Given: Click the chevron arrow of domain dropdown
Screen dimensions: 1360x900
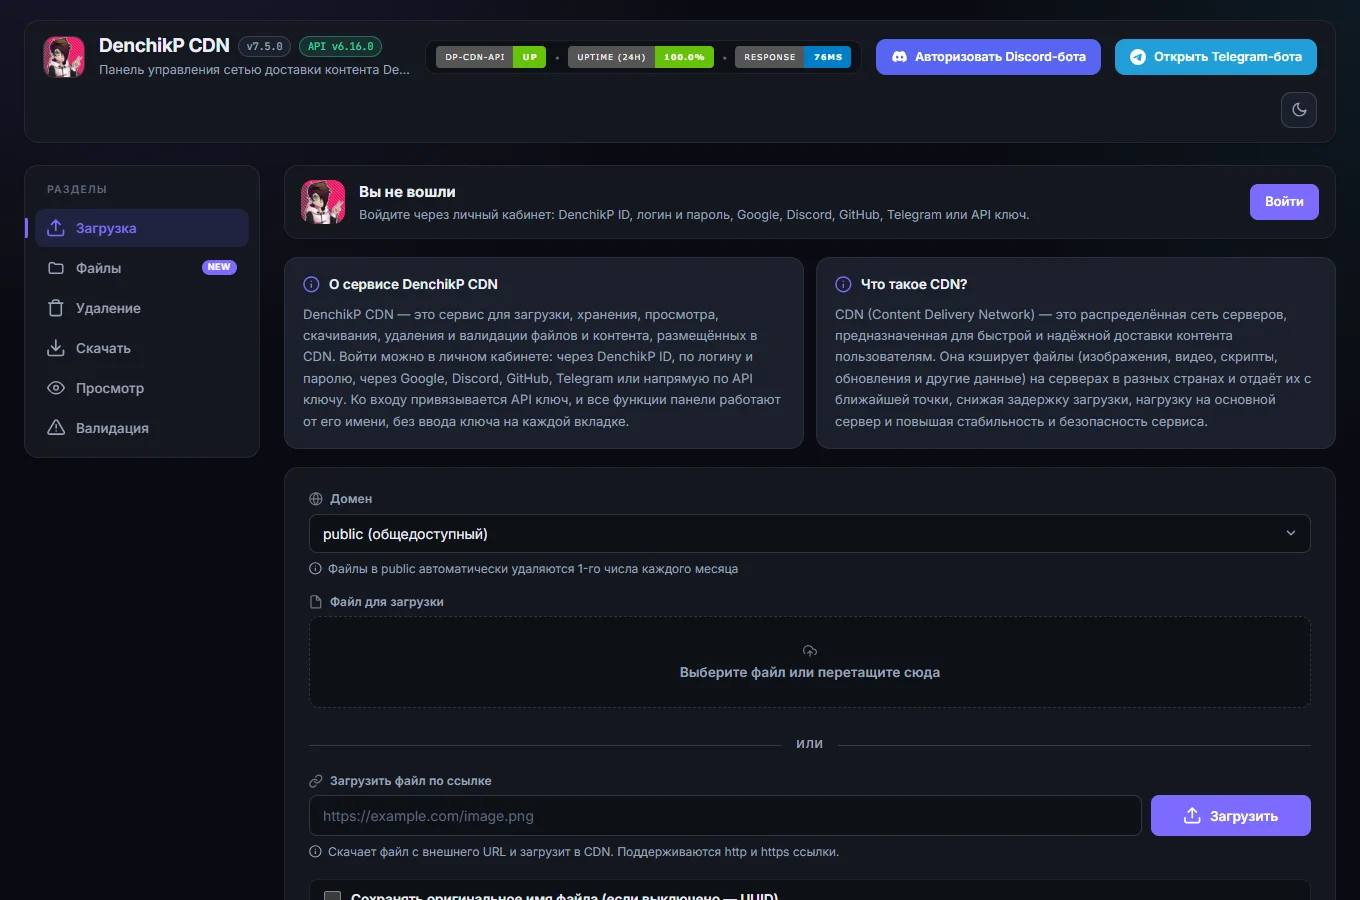Looking at the screenshot, I should 1291,534.
